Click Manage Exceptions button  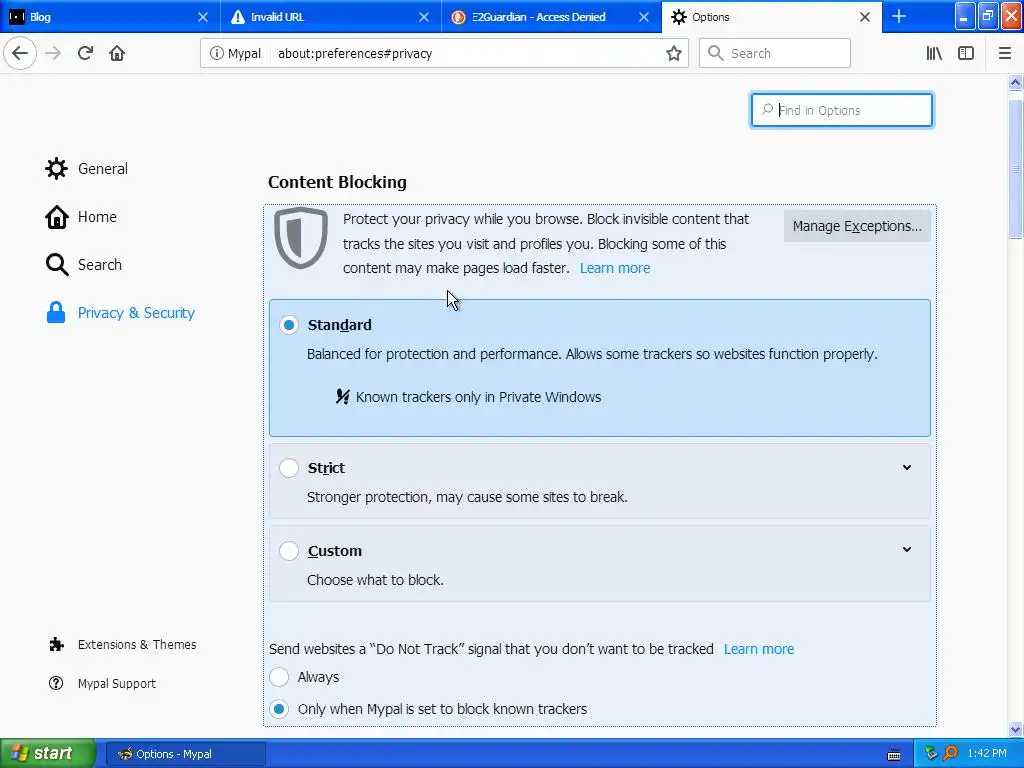pos(857,226)
